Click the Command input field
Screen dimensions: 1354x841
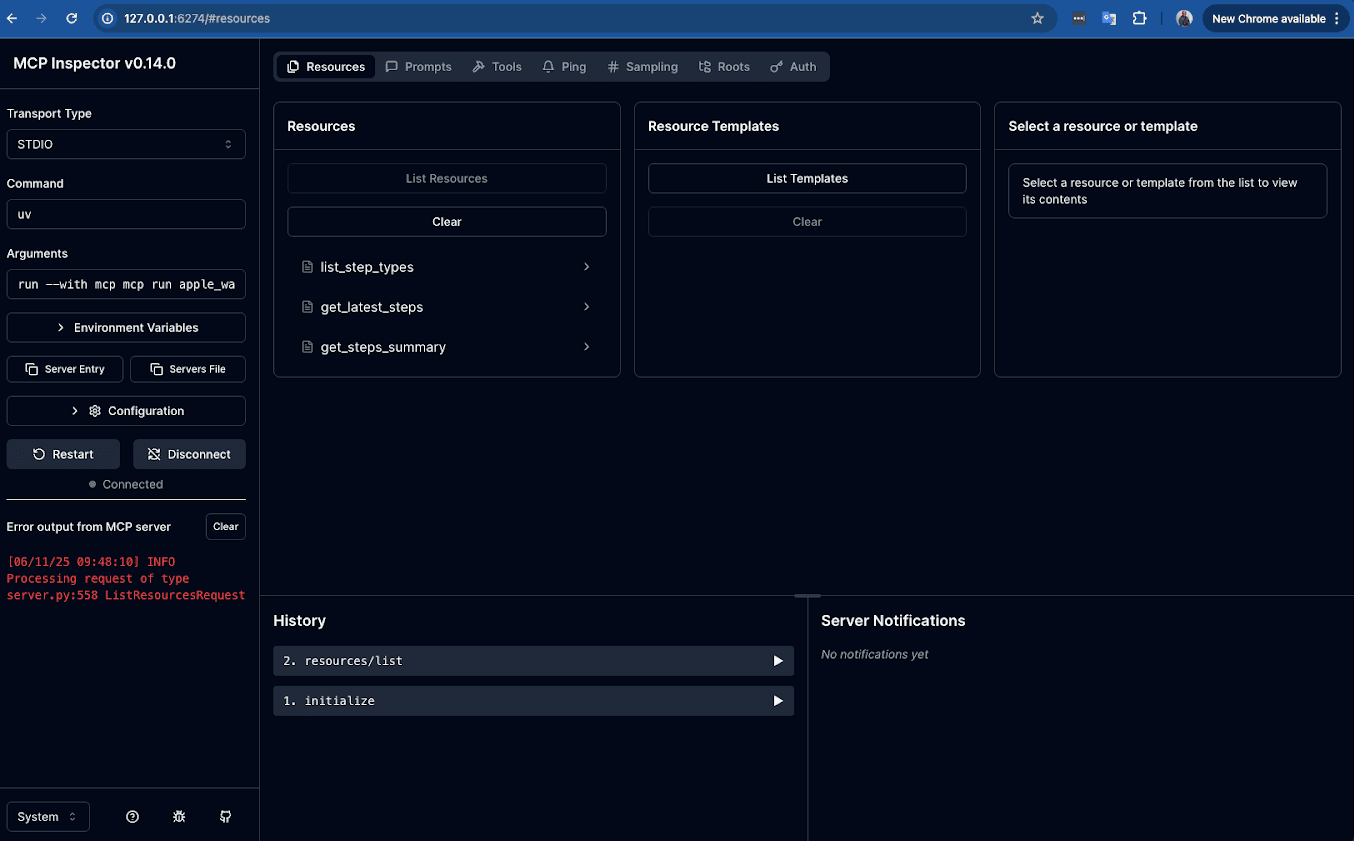coord(126,214)
